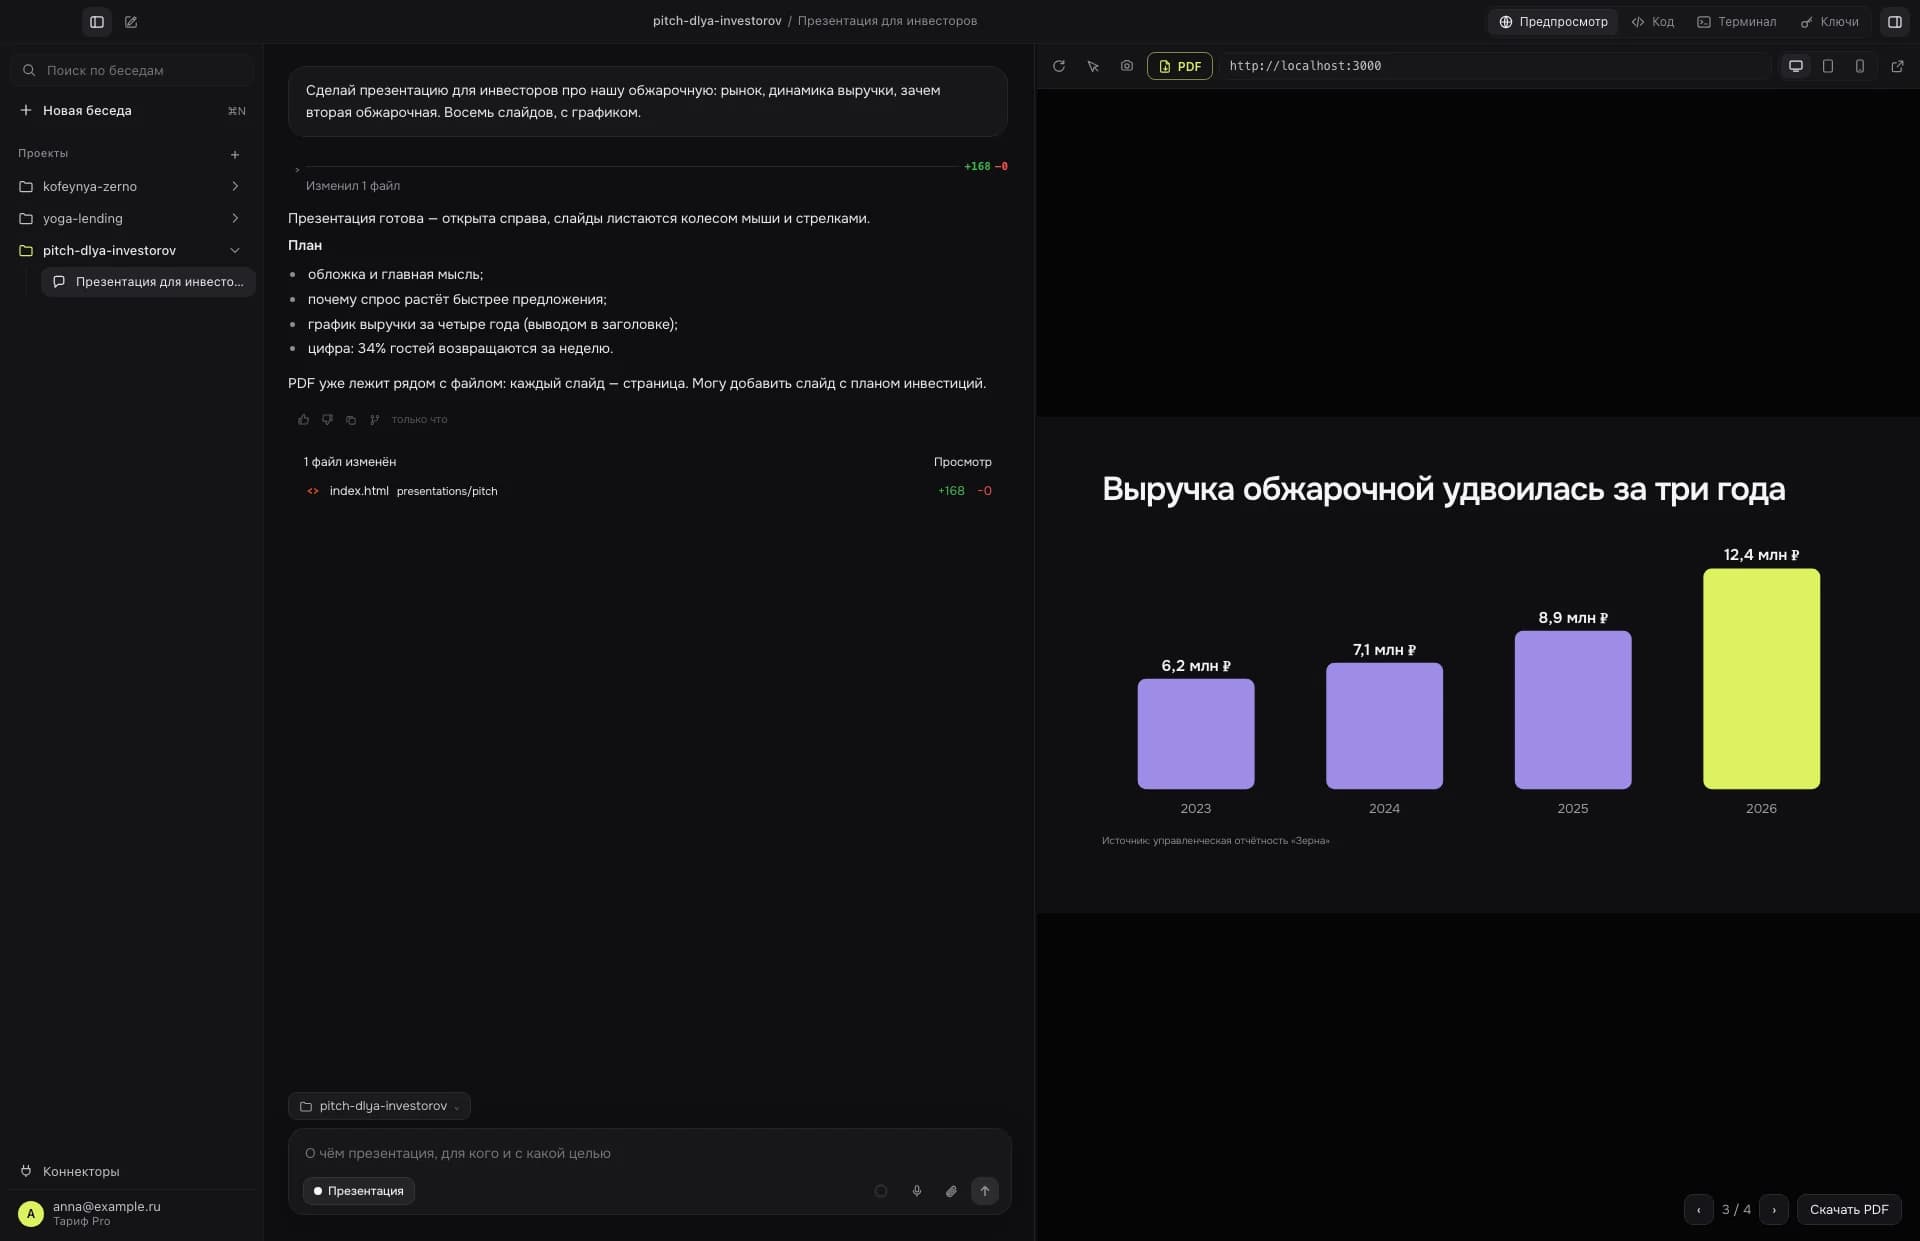The width and height of the screenshot is (1920, 1241).
Task: Start Новая беседа
Action: [x=131, y=111]
